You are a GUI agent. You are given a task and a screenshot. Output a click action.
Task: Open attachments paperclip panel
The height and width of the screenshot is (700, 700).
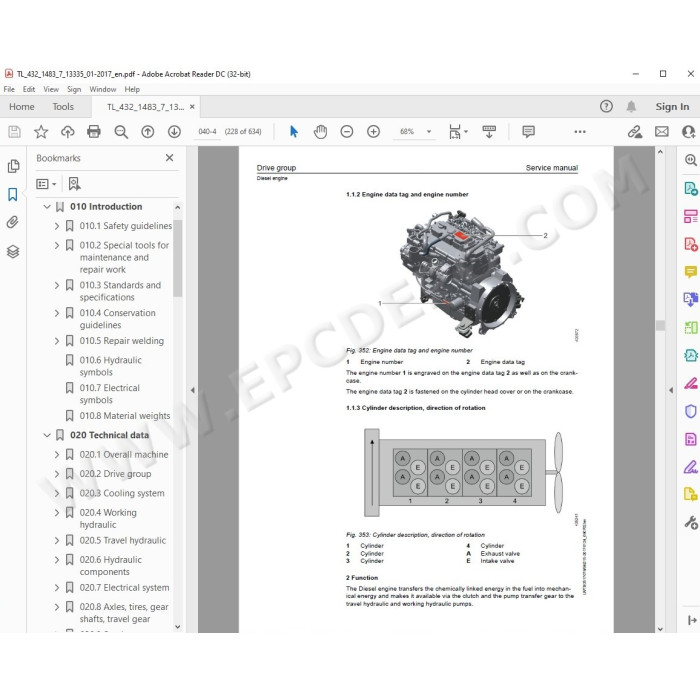click(12, 222)
